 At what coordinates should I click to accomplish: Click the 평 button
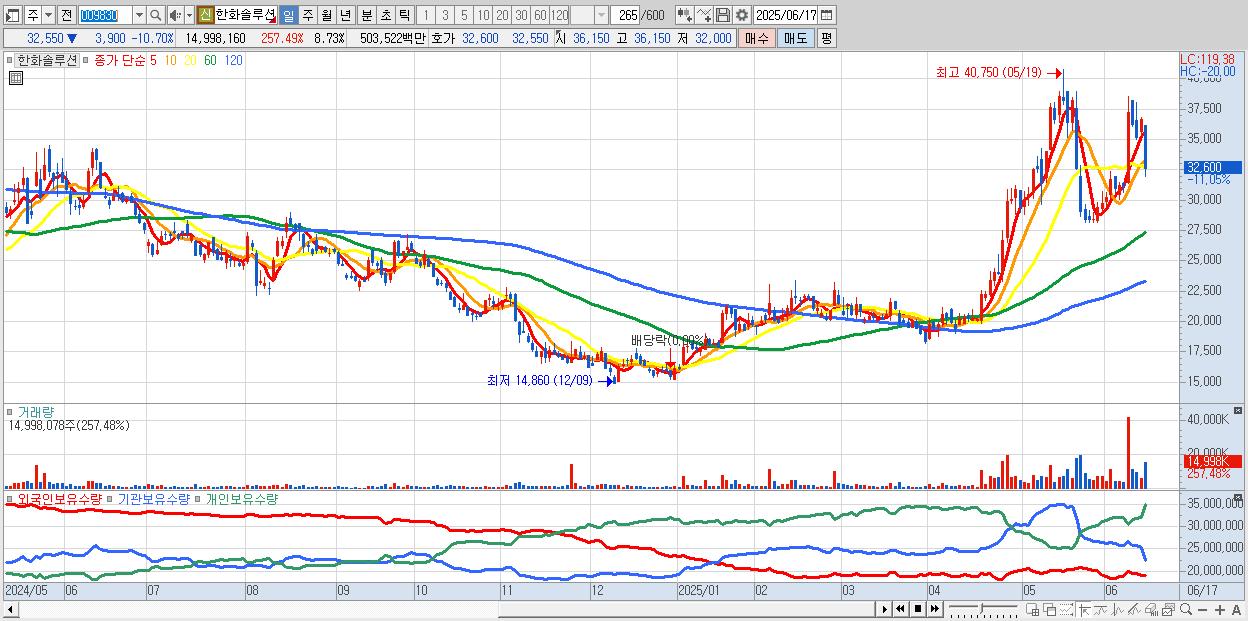click(x=827, y=38)
